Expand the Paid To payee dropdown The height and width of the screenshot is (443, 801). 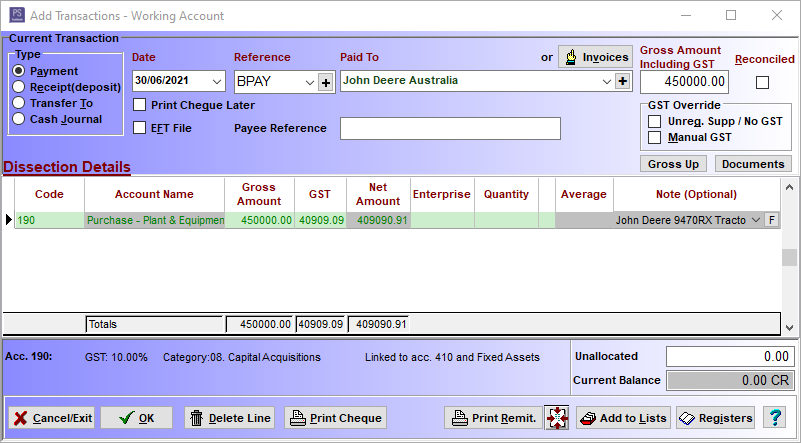pos(607,81)
